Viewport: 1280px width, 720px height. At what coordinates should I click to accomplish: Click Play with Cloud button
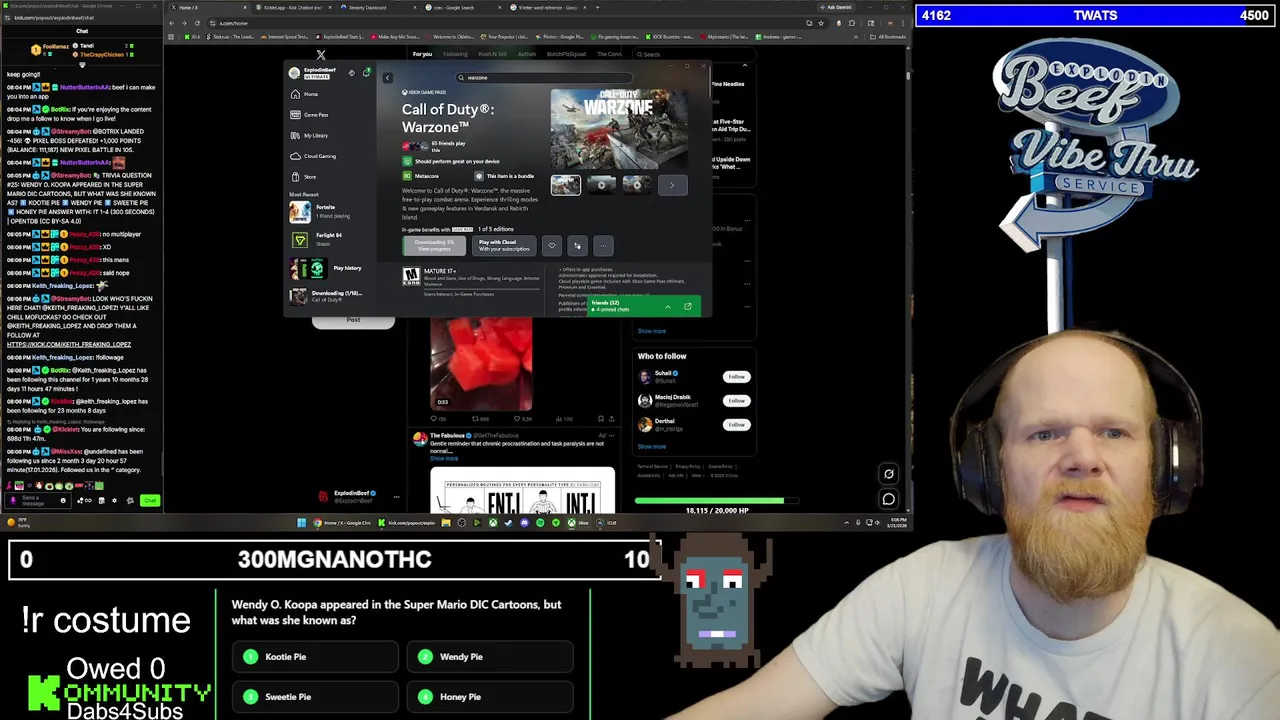(x=503, y=245)
